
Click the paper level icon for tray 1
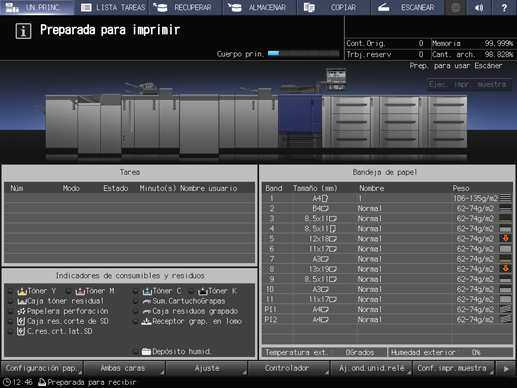click(506, 198)
